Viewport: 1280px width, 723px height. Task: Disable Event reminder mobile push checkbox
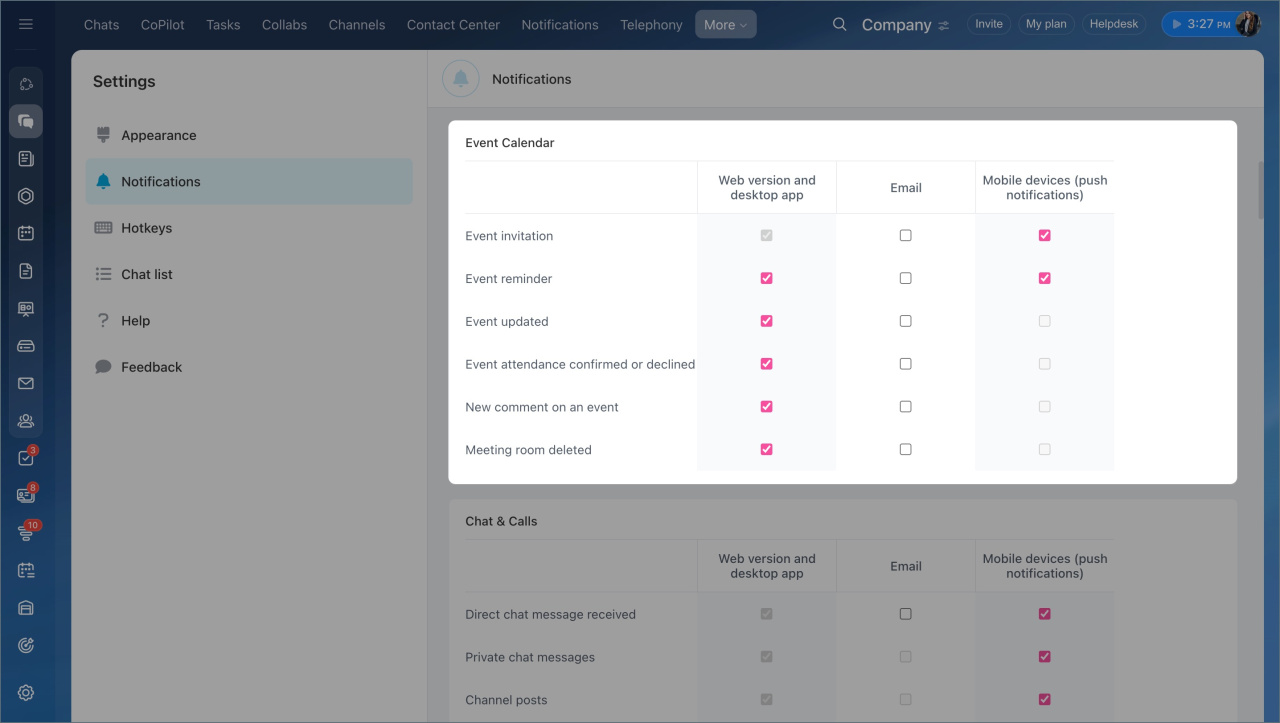click(1044, 278)
